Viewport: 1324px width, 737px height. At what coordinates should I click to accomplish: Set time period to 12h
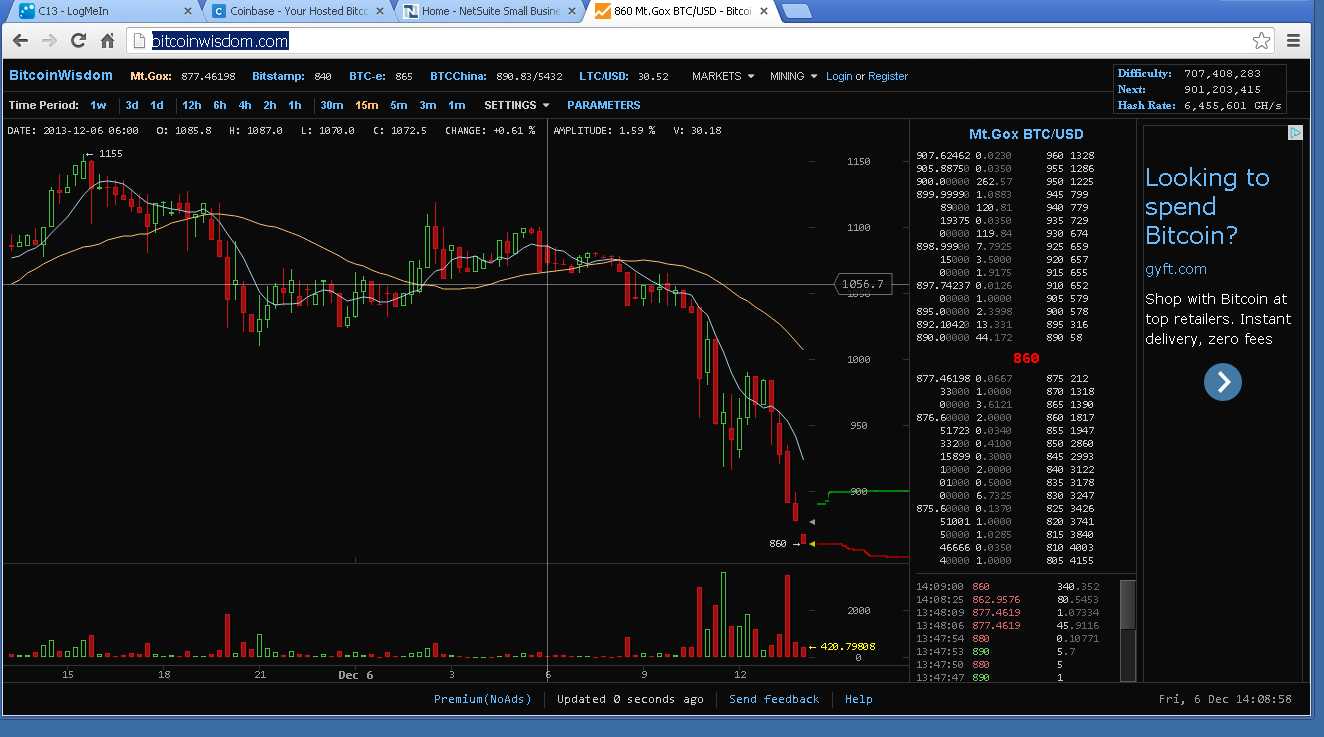pos(191,105)
